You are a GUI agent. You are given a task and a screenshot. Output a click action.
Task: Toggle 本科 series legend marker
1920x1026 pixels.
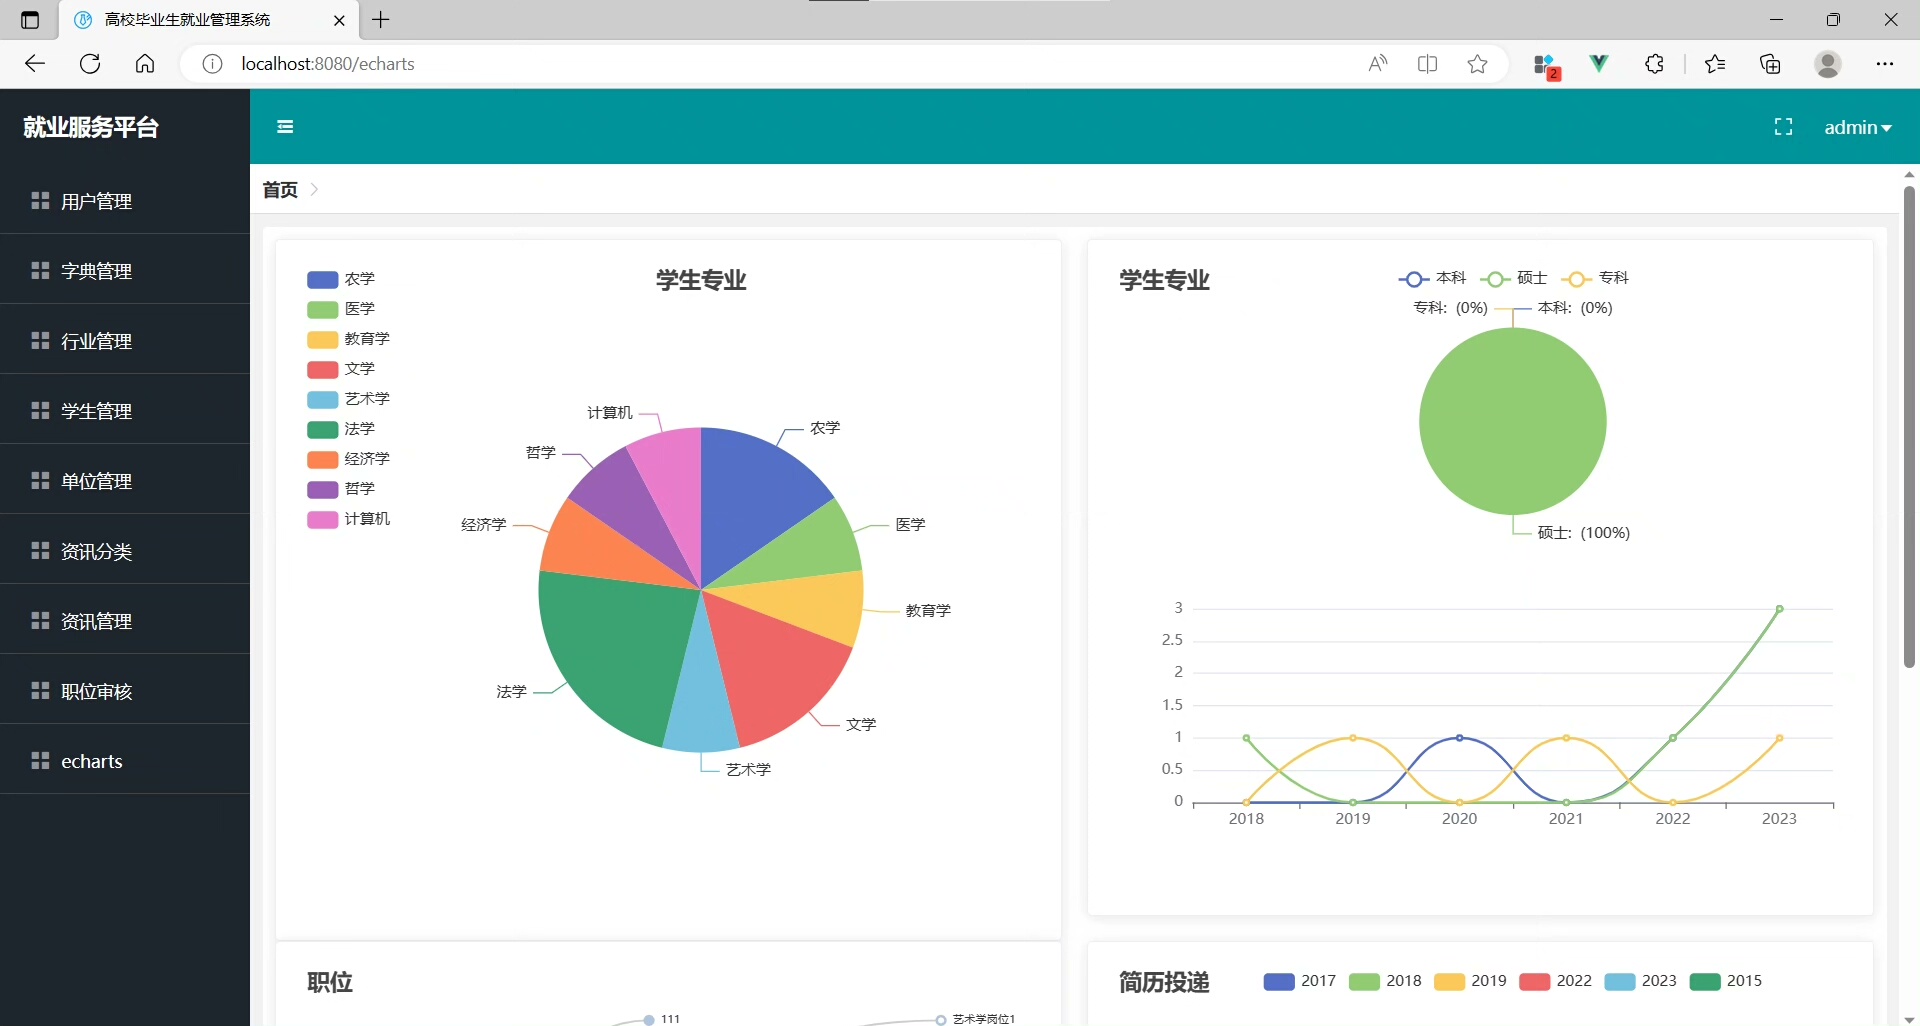1413,279
